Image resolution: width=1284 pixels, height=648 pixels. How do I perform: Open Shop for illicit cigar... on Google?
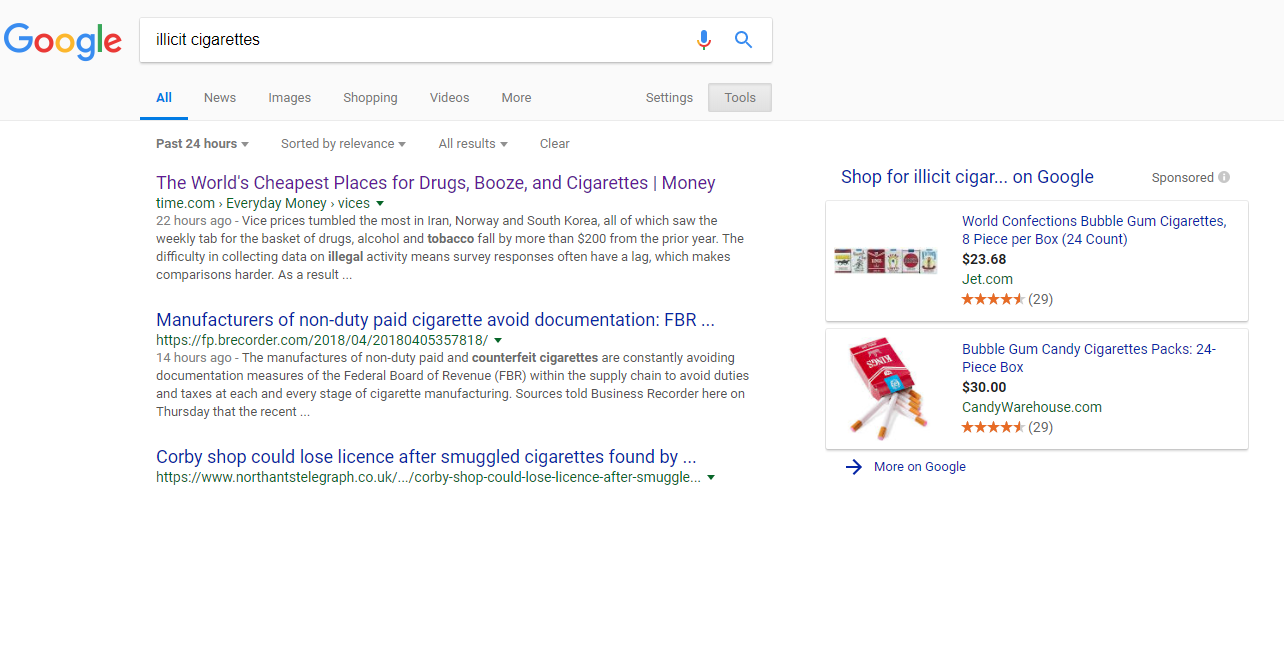point(967,177)
